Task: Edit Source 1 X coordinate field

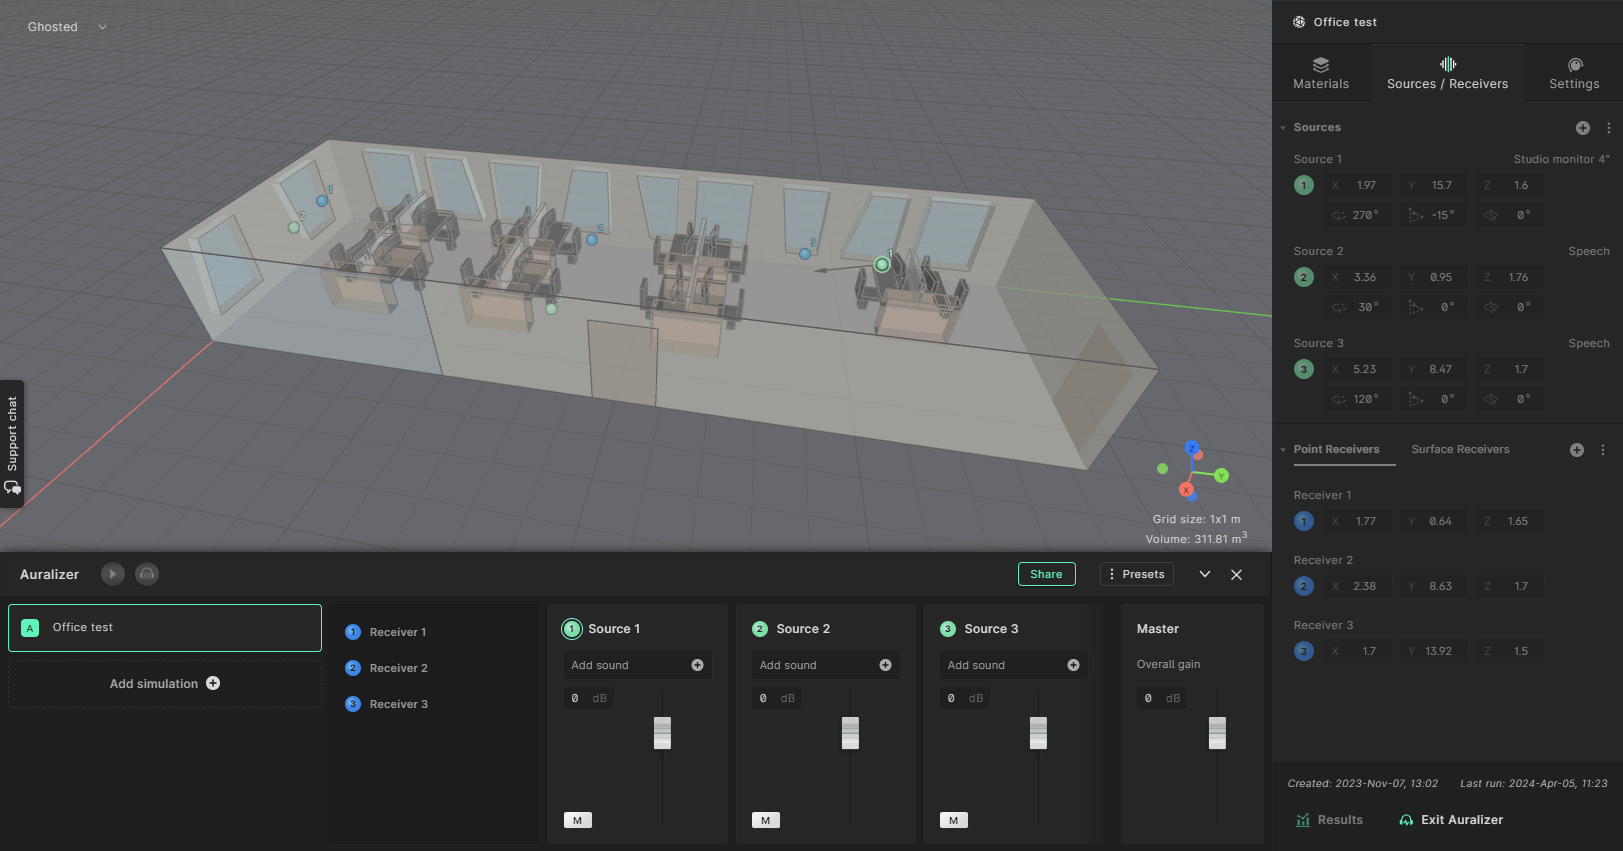Action: point(1356,185)
